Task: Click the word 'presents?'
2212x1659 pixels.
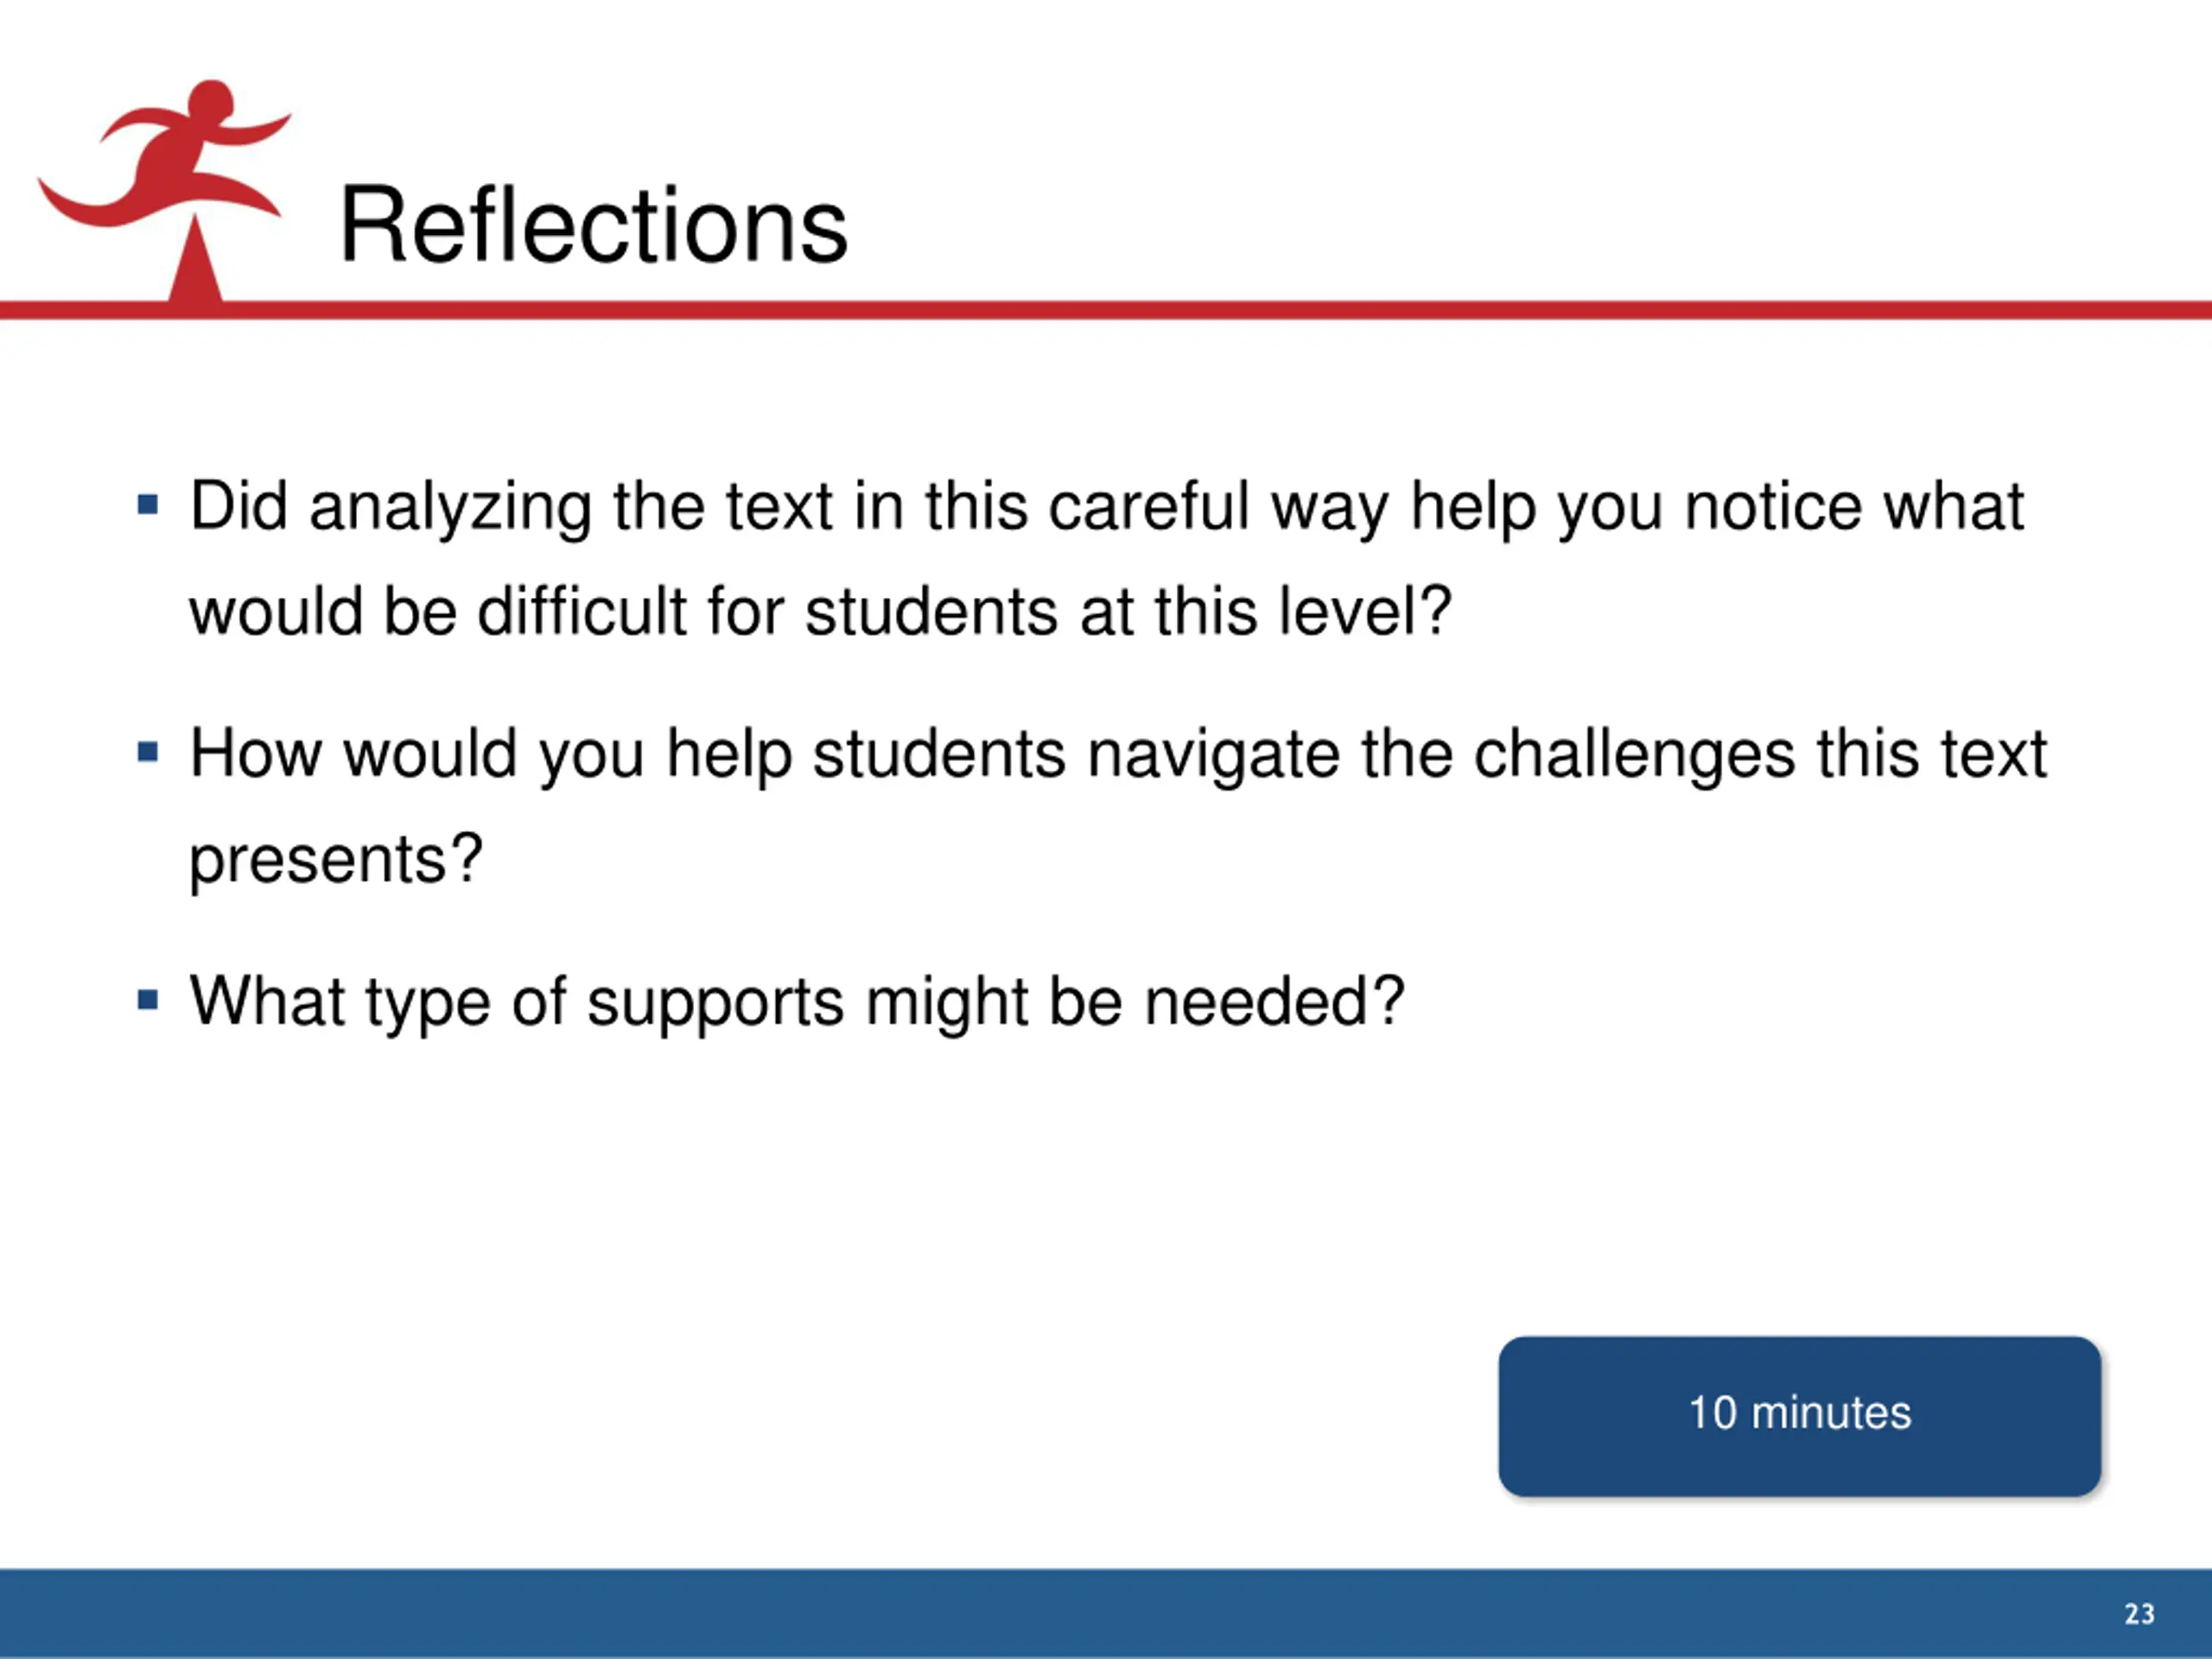Action: (336, 861)
